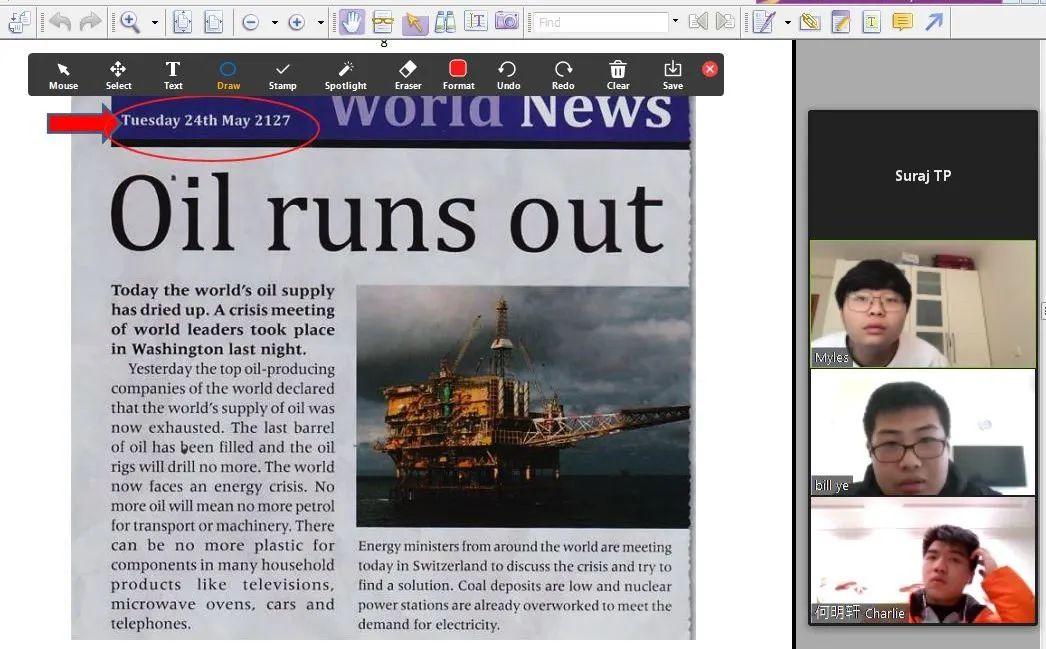Screen dimensions: 1046x649
Task: Select the text selection tool
Action: [x=476, y=22]
